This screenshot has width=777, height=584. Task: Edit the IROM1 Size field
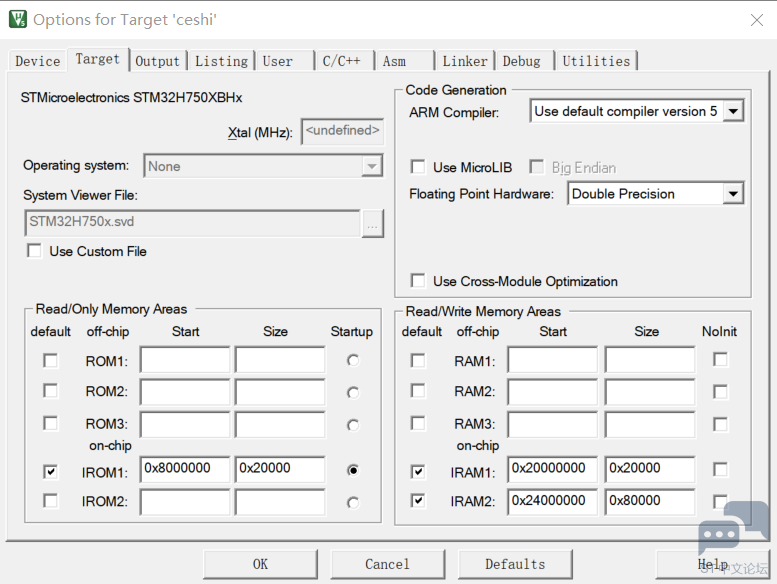click(280, 469)
